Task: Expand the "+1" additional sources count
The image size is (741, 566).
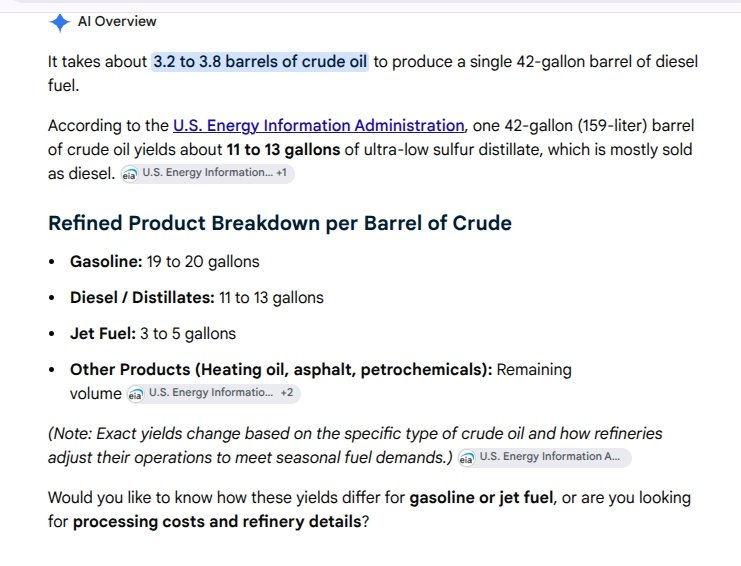Action: coord(282,173)
